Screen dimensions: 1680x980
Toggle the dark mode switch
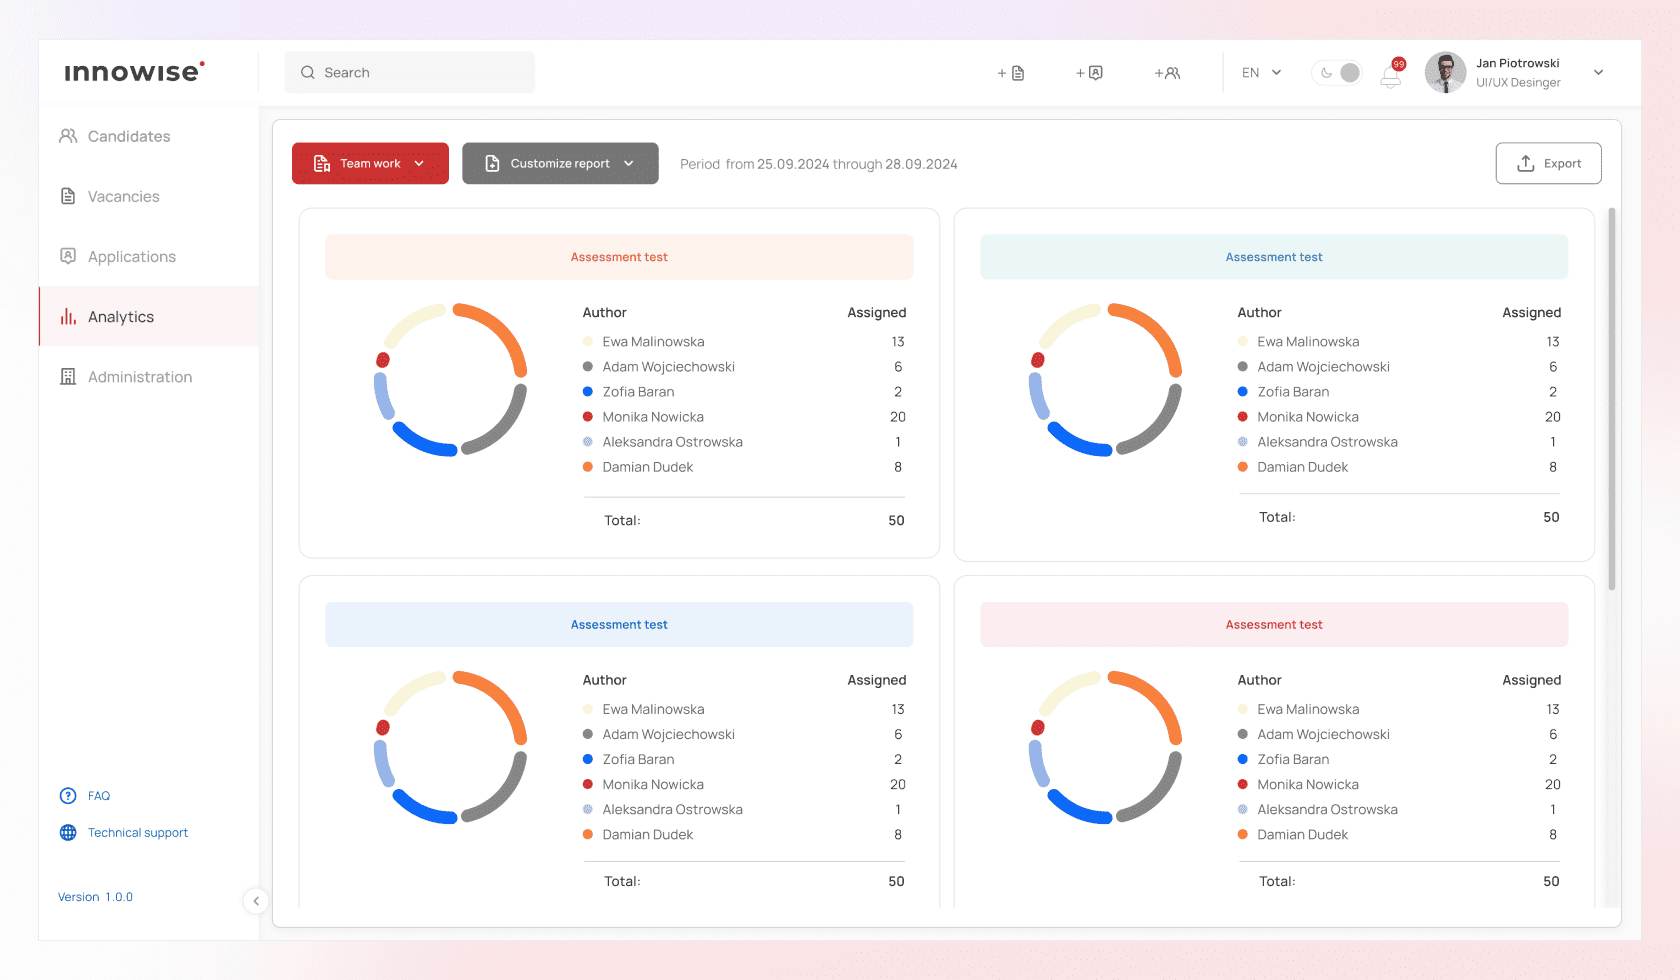tap(1337, 73)
